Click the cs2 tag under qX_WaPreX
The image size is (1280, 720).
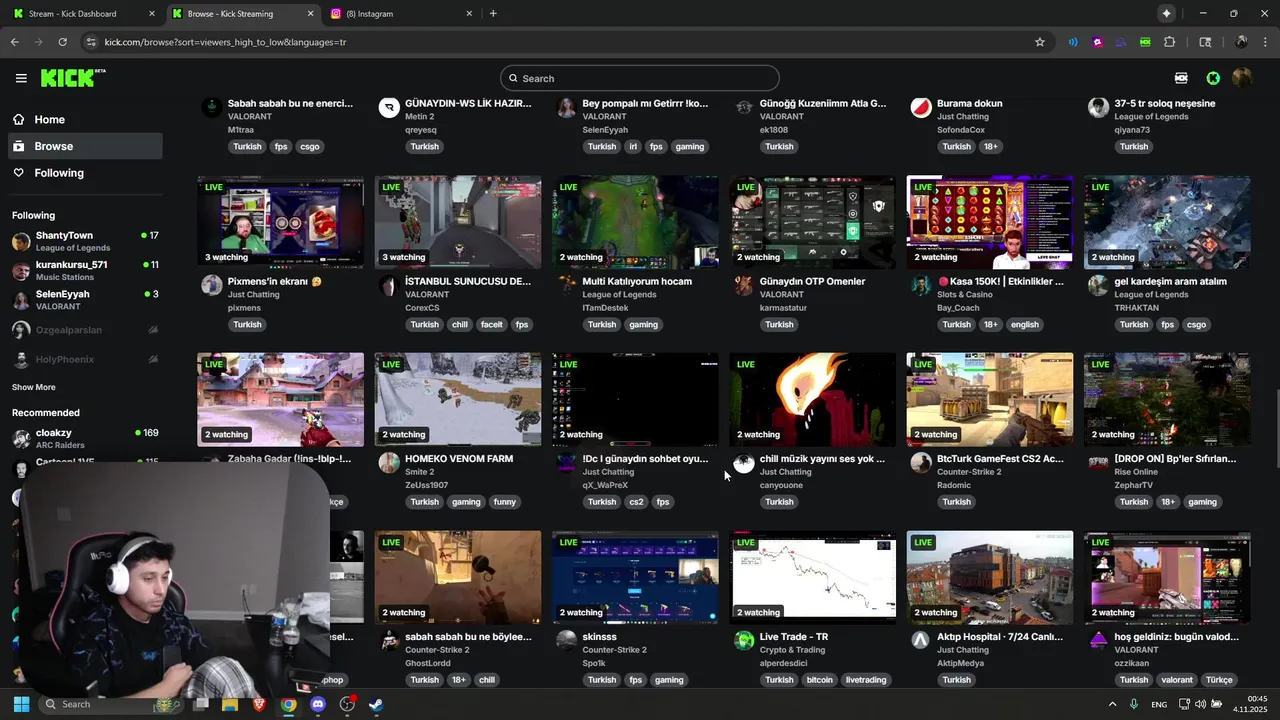point(636,502)
